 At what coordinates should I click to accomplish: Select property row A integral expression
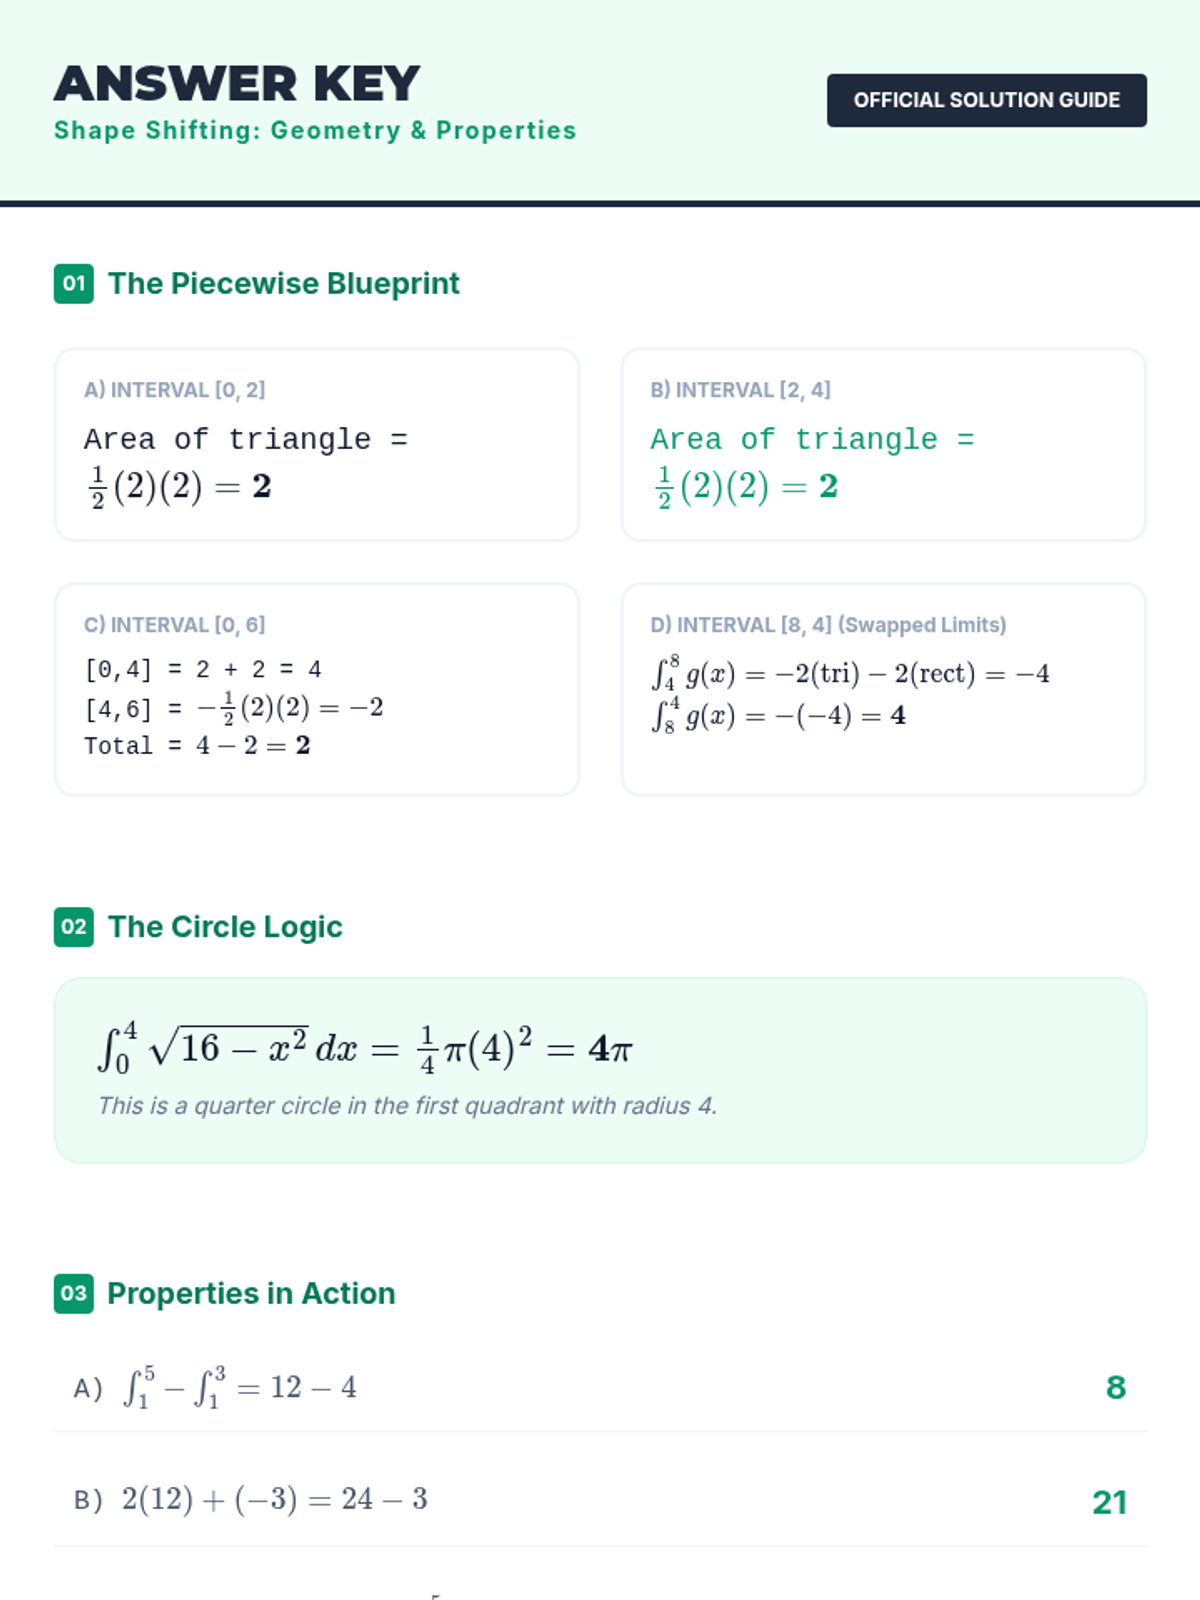239,1388
